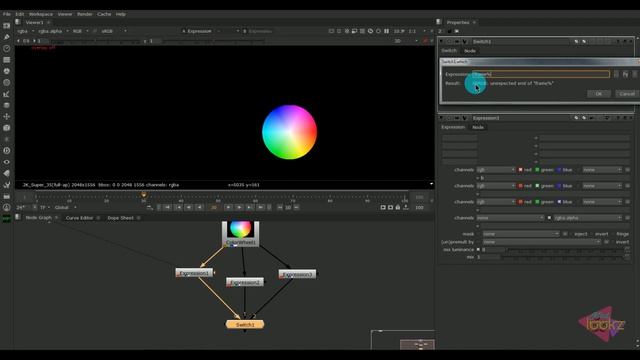Viewport: 640px width, 360px height.
Task: Open the RGB display dropdown in viewer
Action: pos(80,31)
